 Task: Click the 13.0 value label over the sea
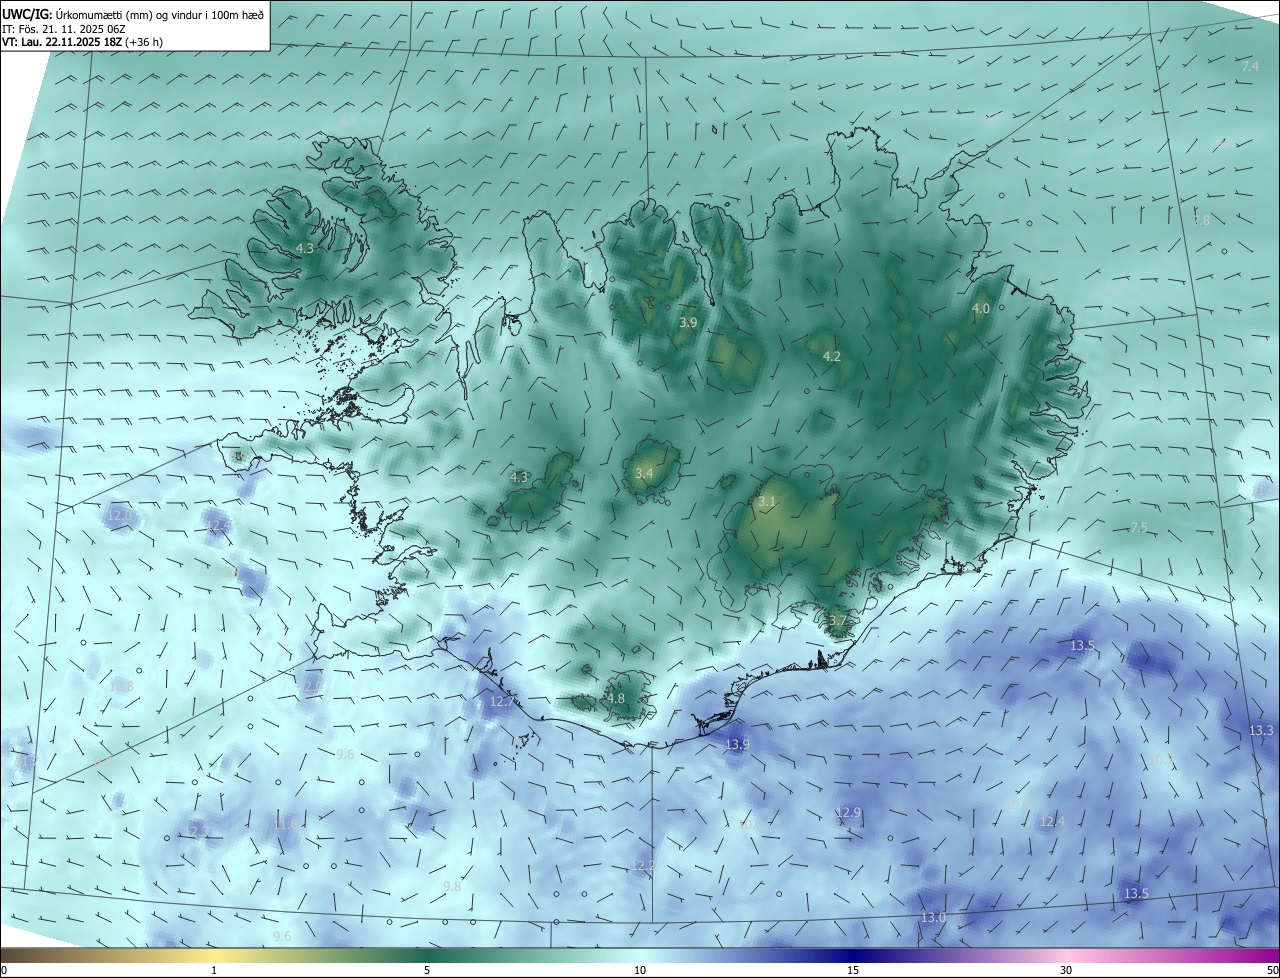(x=934, y=918)
